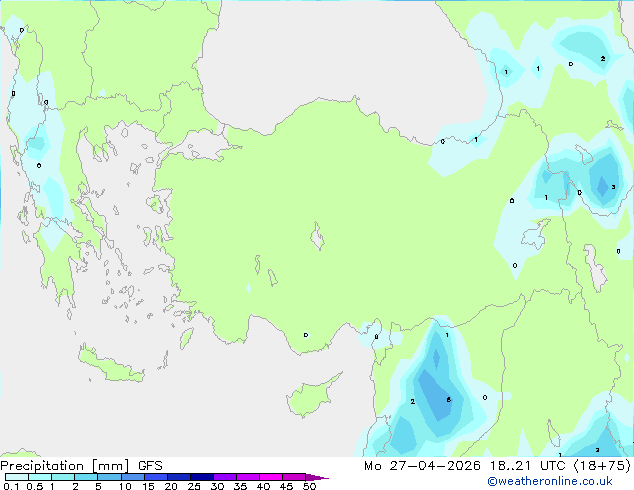
Task: Click the "Precipitation" title word
Action: (42, 466)
